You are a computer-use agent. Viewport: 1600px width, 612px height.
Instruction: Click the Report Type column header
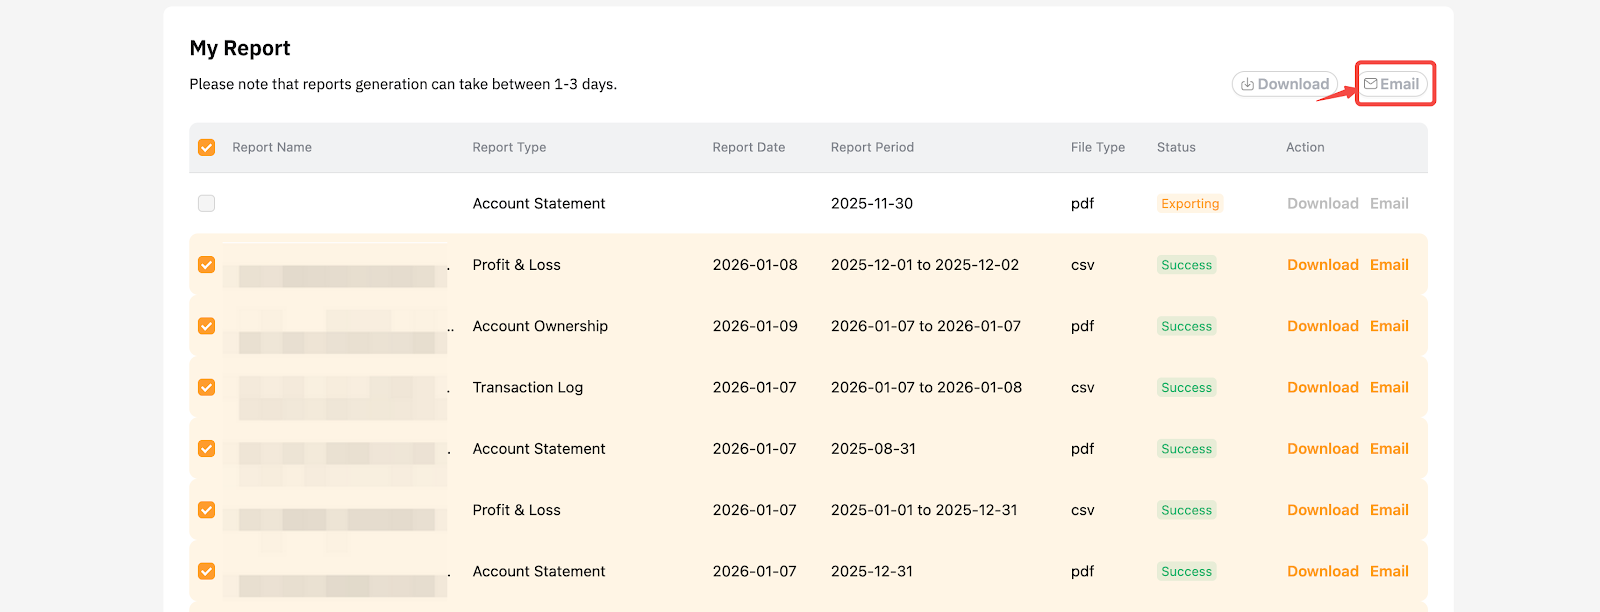point(509,147)
